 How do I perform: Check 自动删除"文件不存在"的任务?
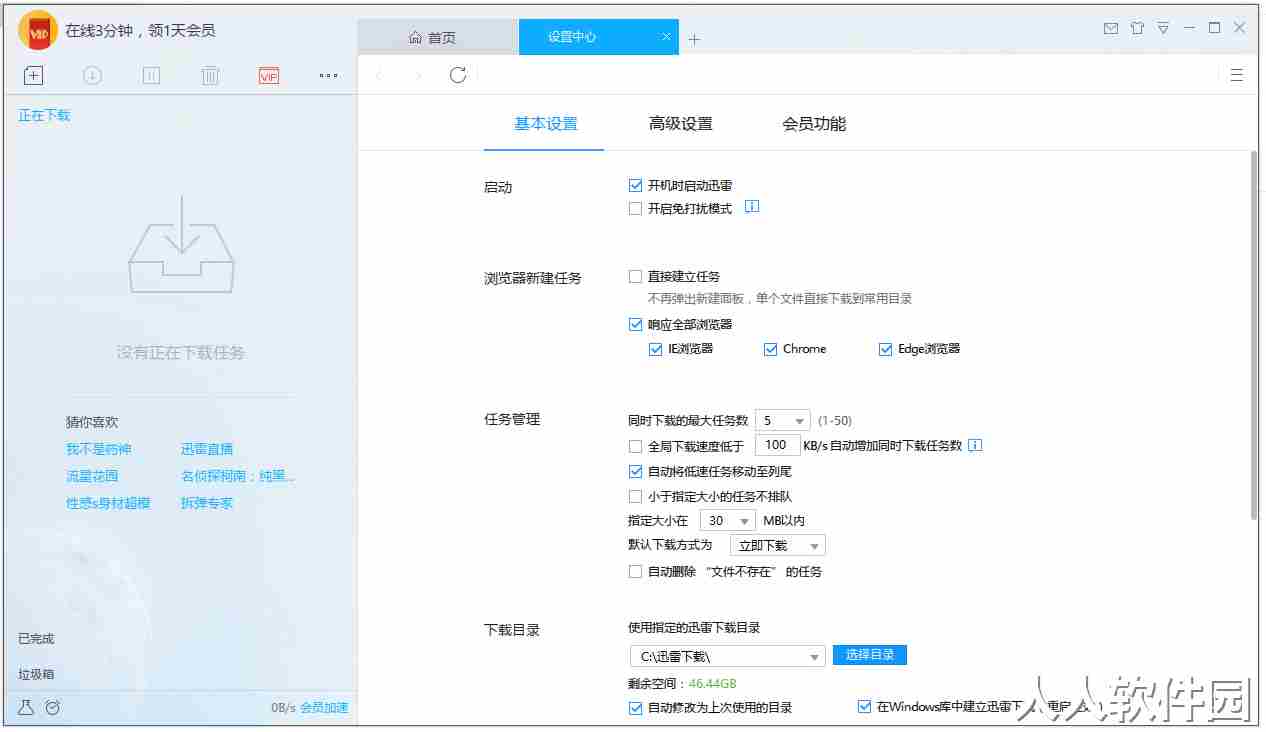[635, 571]
